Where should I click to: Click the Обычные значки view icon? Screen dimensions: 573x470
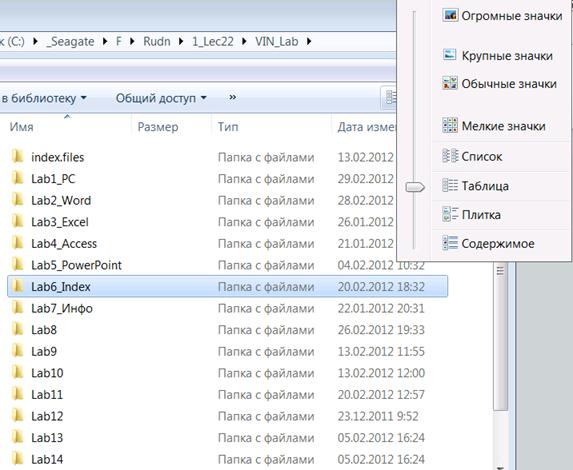click(450, 83)
